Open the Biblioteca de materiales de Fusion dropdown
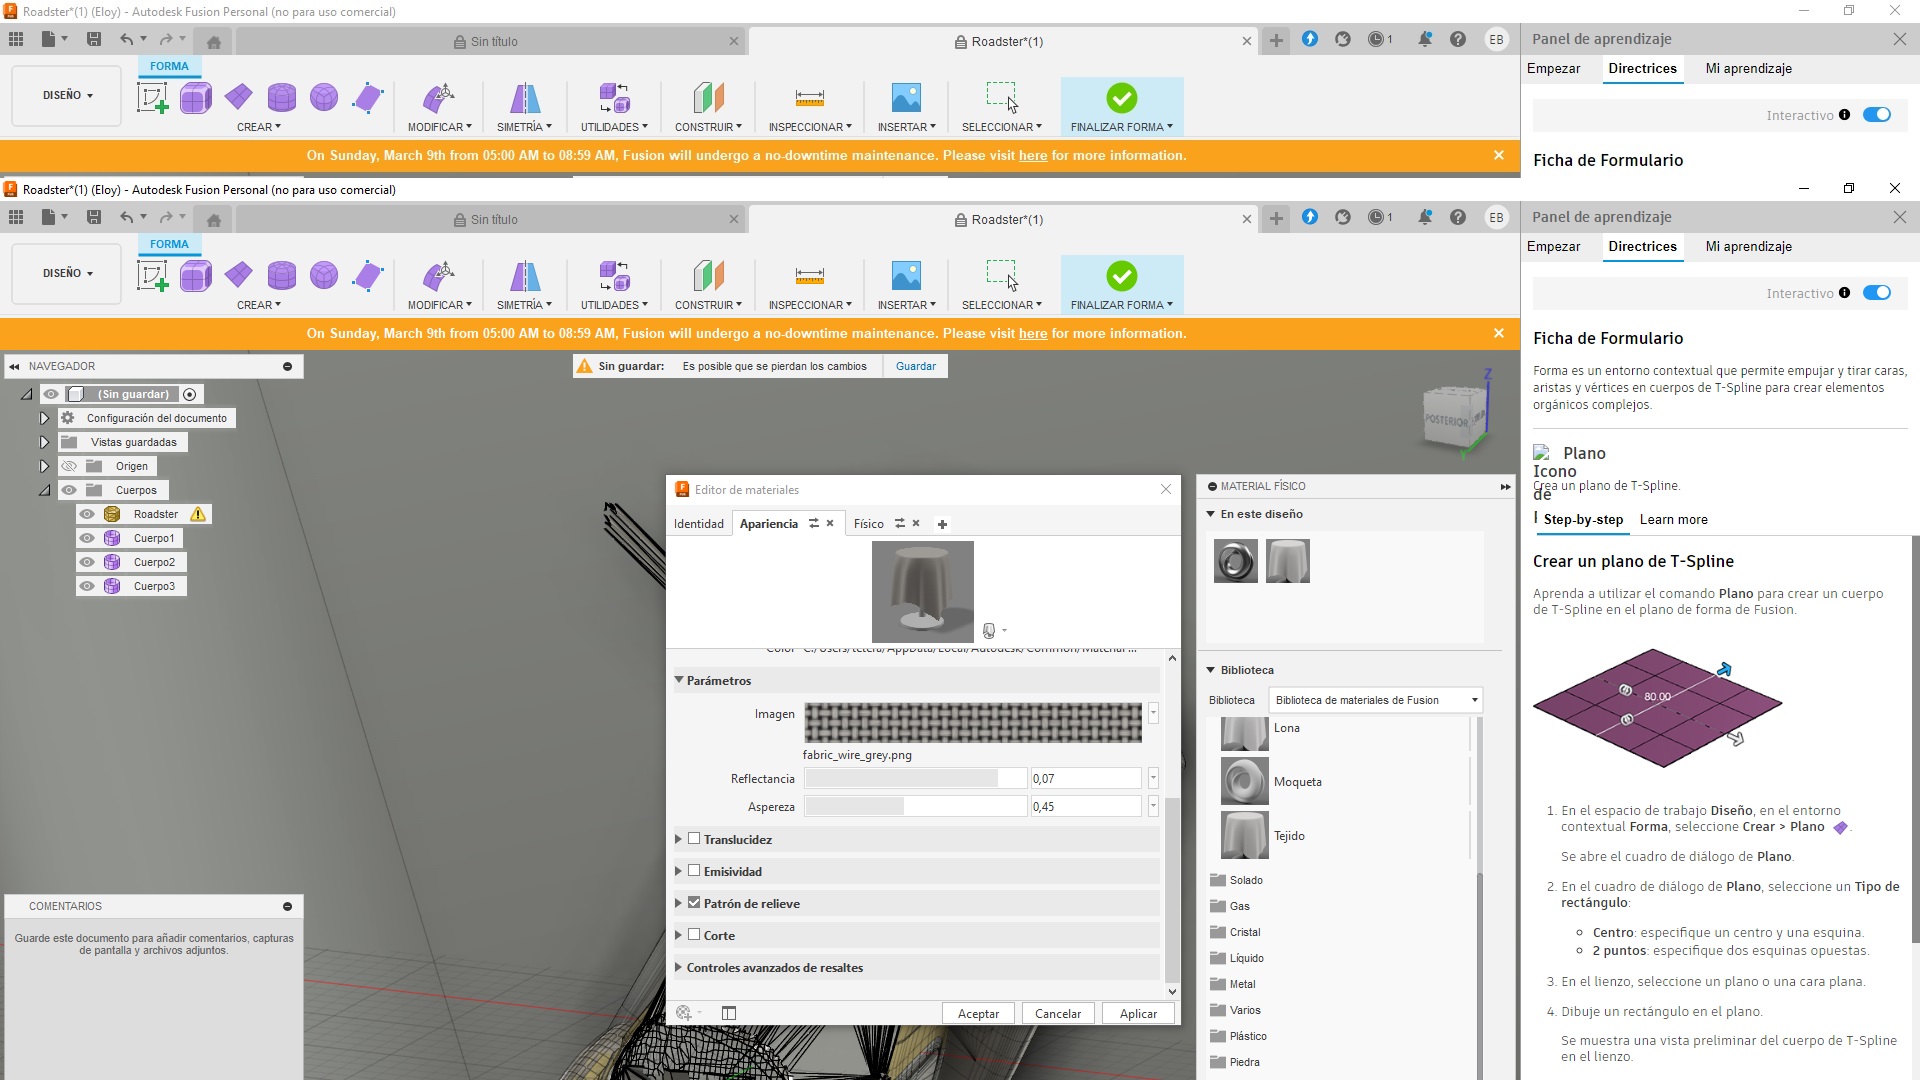The height and width of the screenshot is (1080, 1920). pyautogui.click(x=1375, y=700)
